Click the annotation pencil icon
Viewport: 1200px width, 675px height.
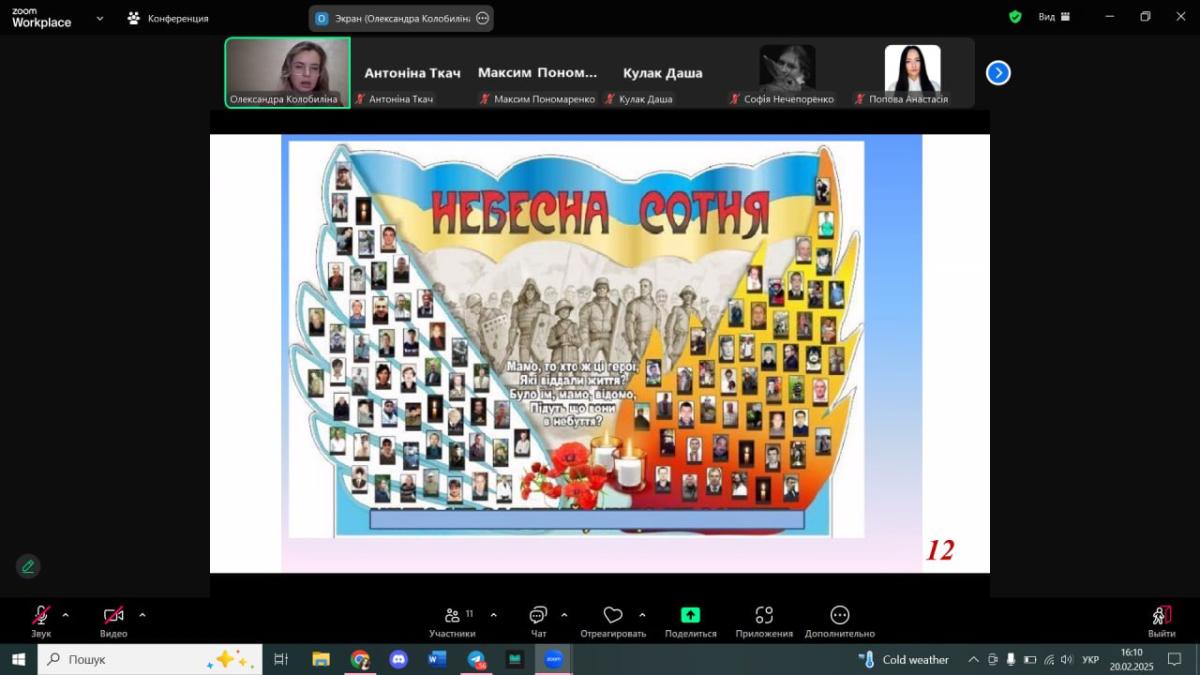(28, 566)
